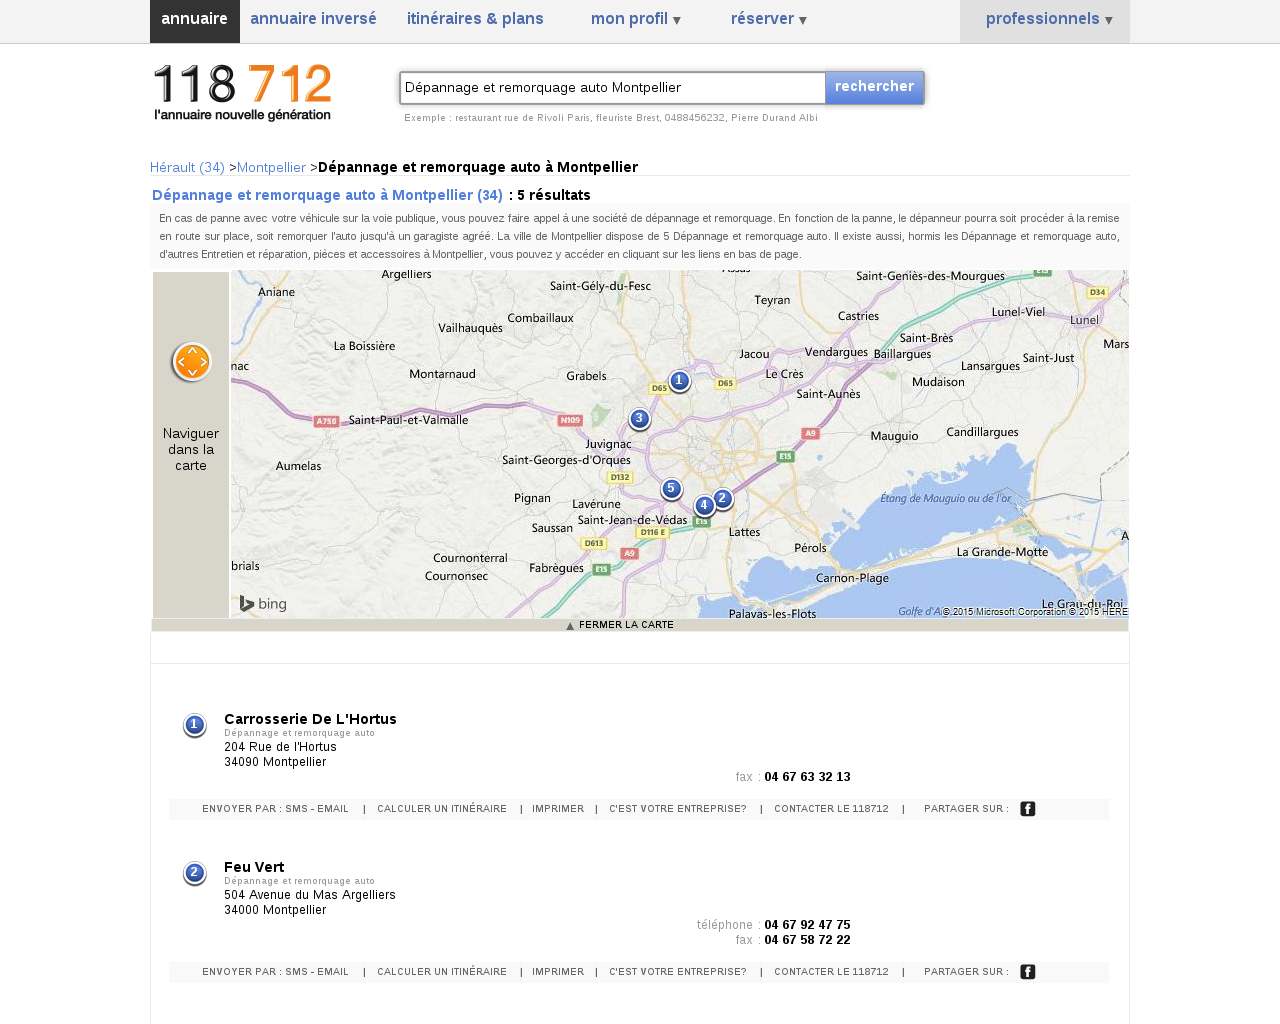Click Palavas-les-Flots label on the map
This screenshot has height=1024, width=1280.
[772, 613]
